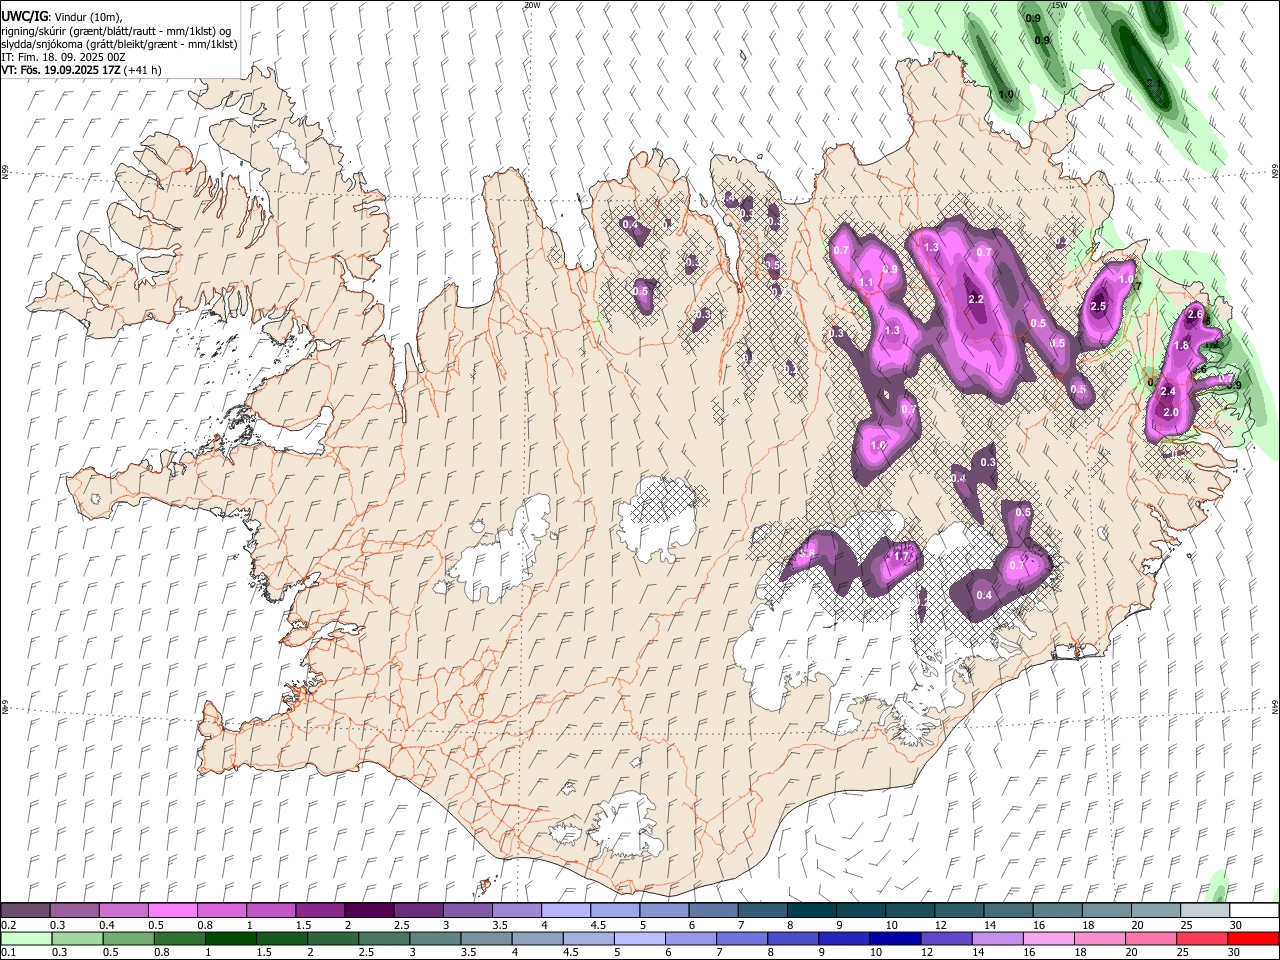This screenshot has height=960, width=1280.
Task: Select the light purple swatch labeled 14 in bottom legend
Action: pyautogui.click(x=998, y=939)
